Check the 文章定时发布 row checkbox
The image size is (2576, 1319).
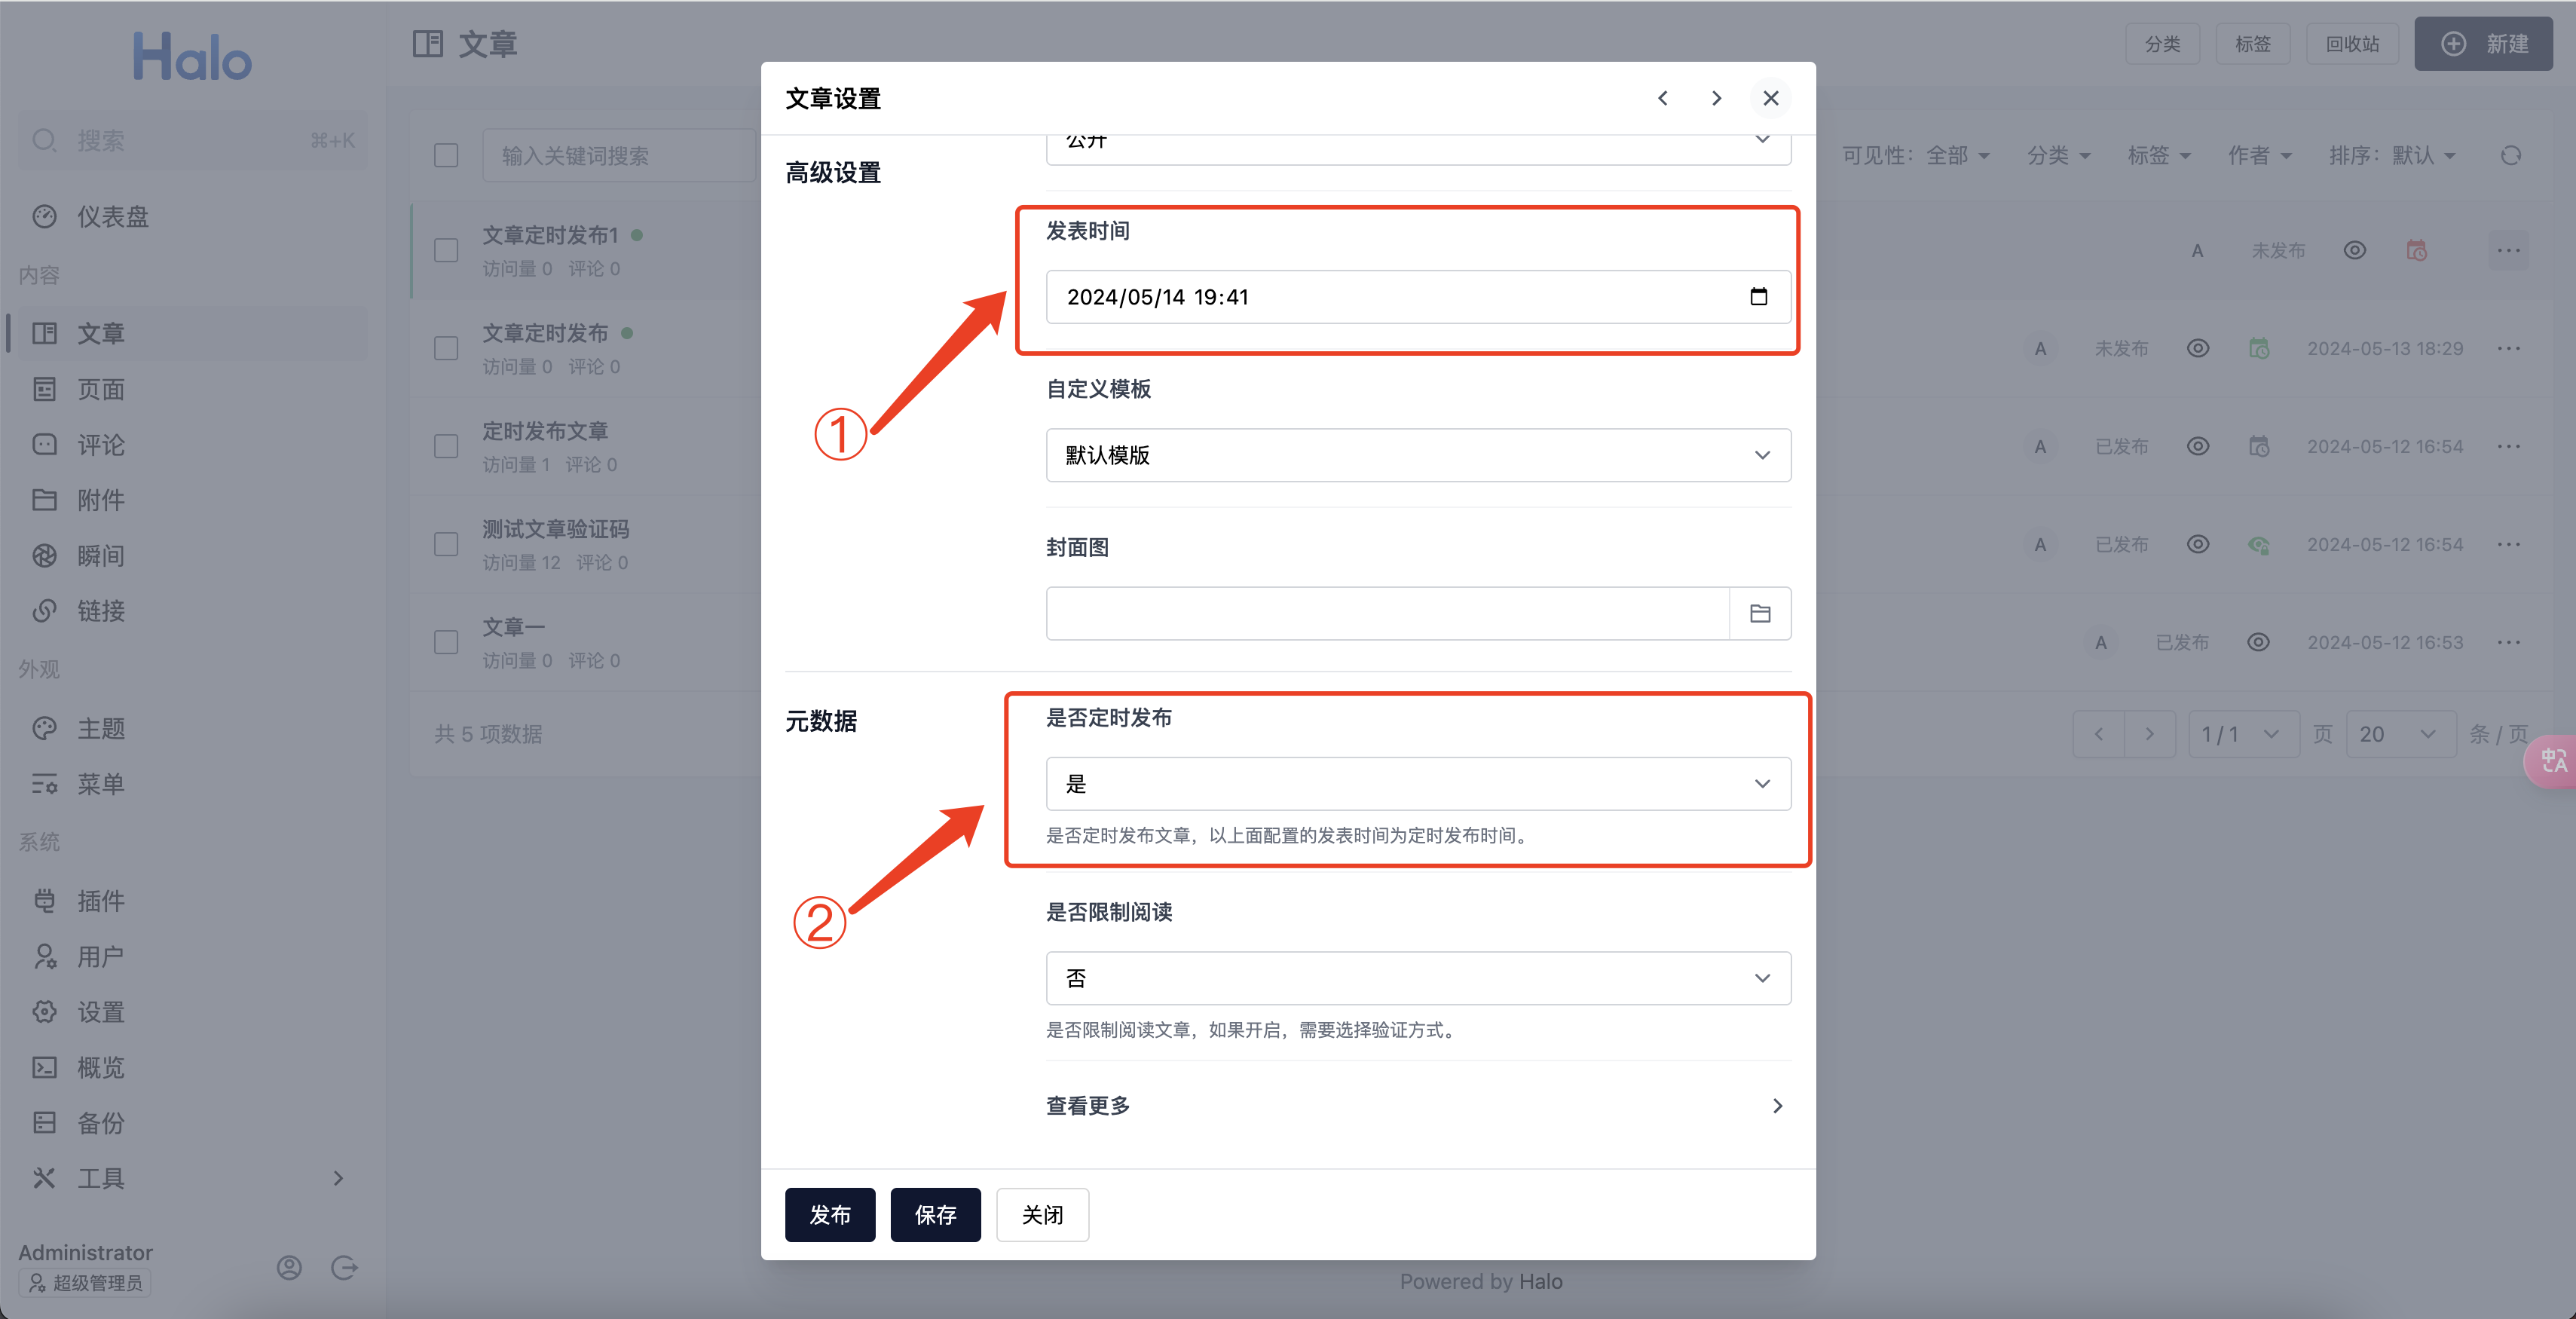pyautogui.click(x=446, y=348)
